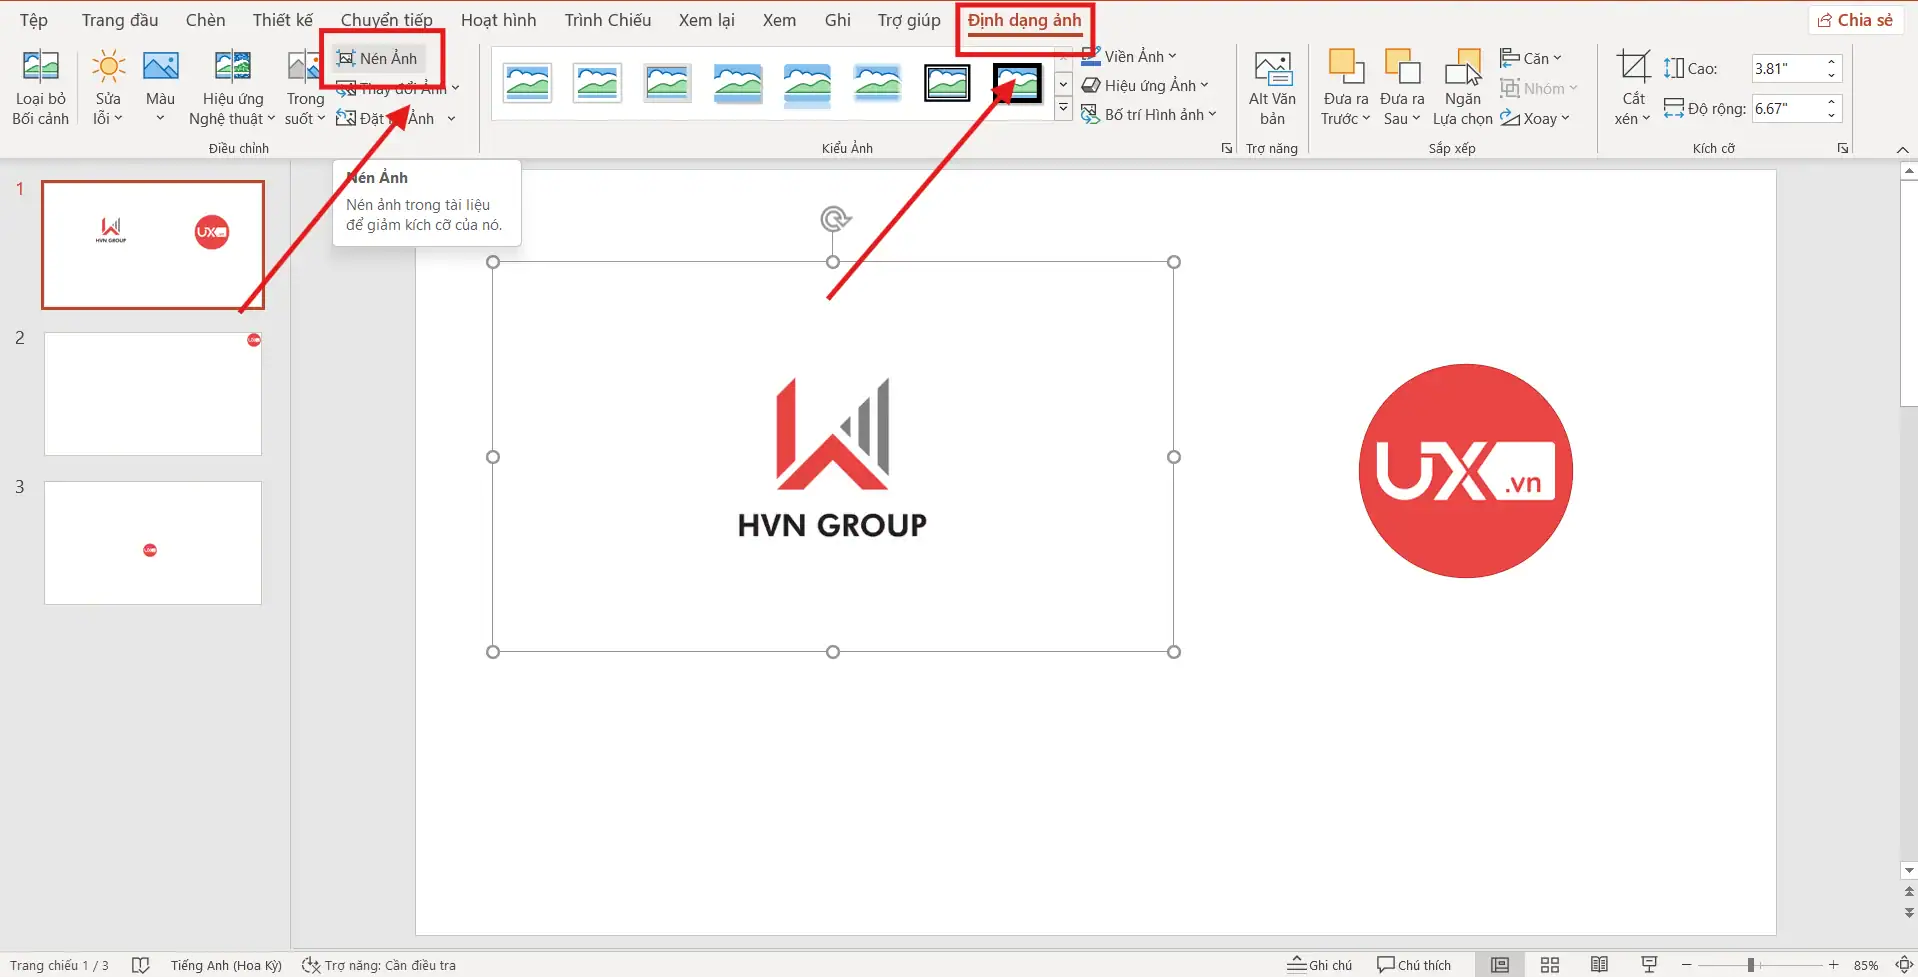
Task: Open the Bố trí Hình ảnh dropdown
Action: point(1149,114)
